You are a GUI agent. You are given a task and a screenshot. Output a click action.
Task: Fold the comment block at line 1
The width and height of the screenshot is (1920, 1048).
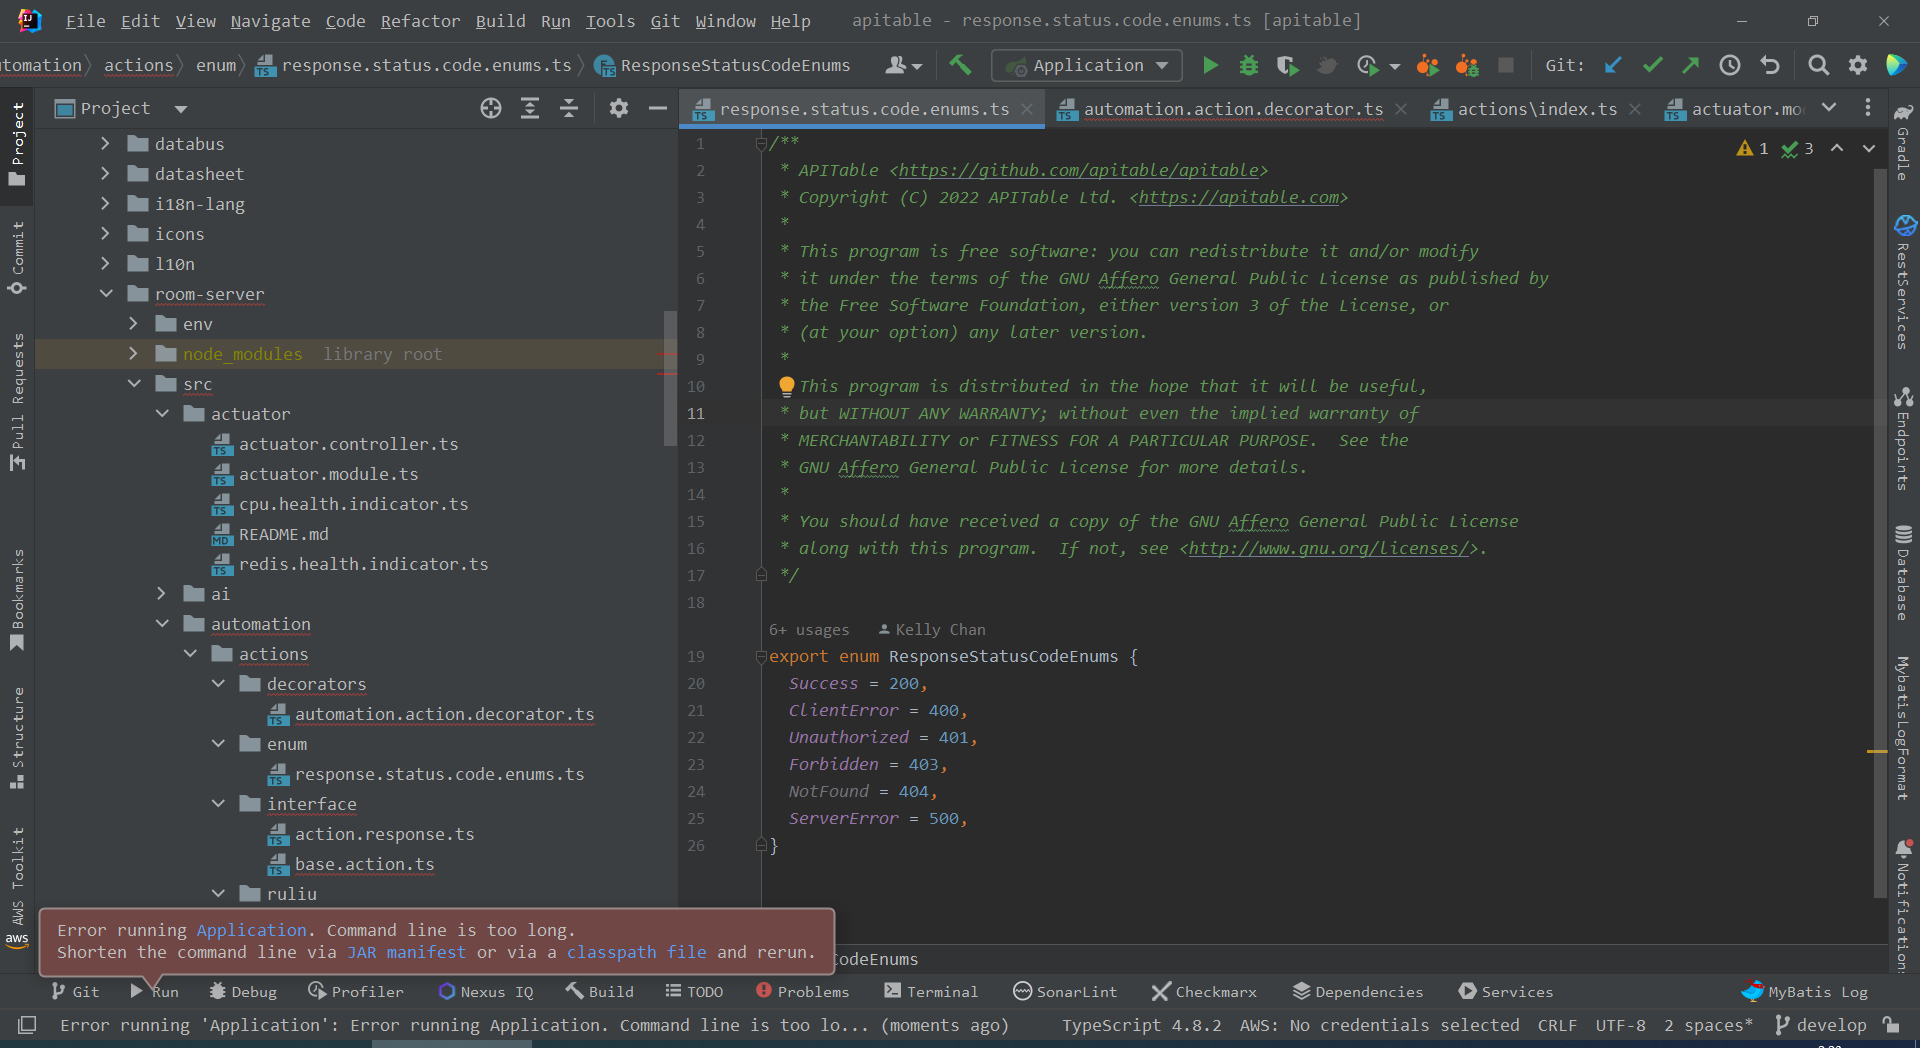[761, 144]
